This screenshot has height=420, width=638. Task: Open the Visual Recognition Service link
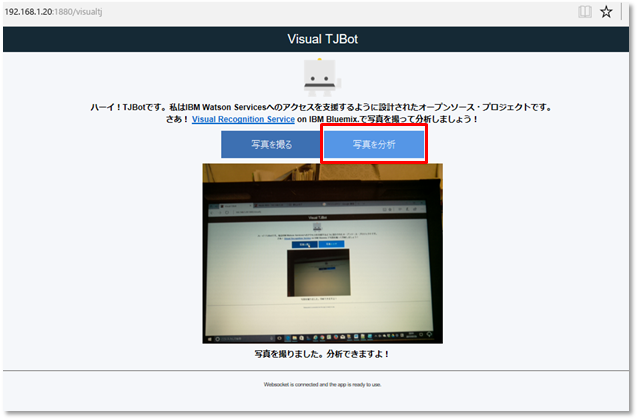tap(243, 119)
